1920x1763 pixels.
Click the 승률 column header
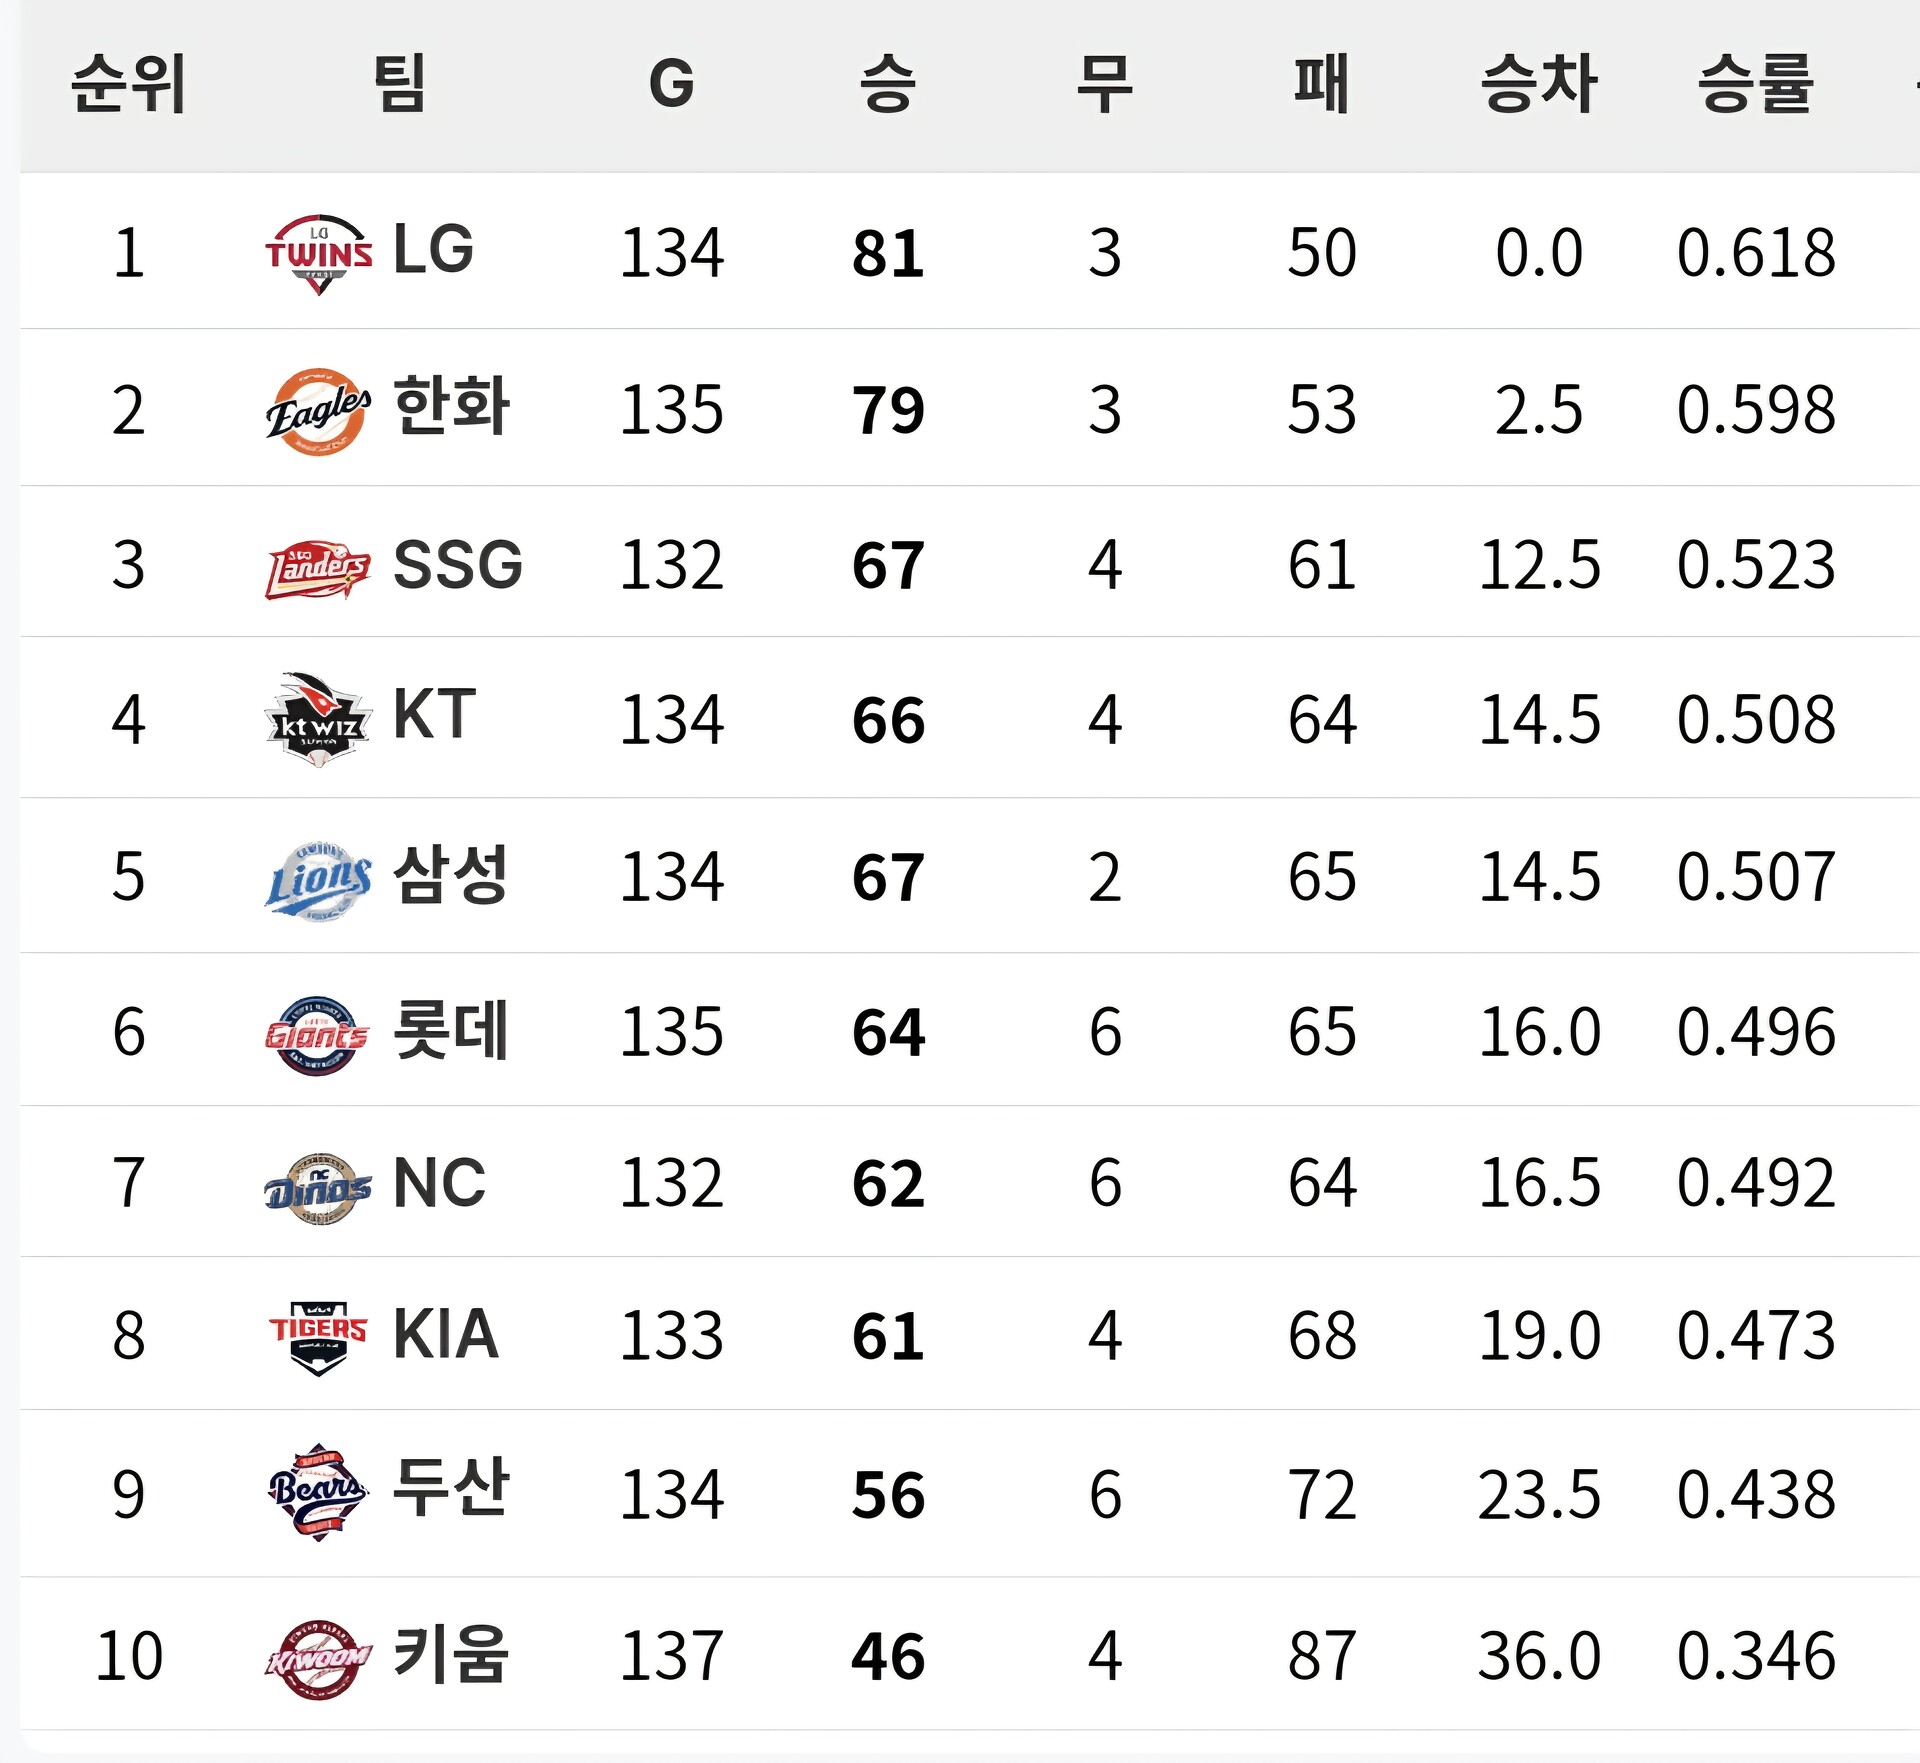click(x=1755, y=84)
